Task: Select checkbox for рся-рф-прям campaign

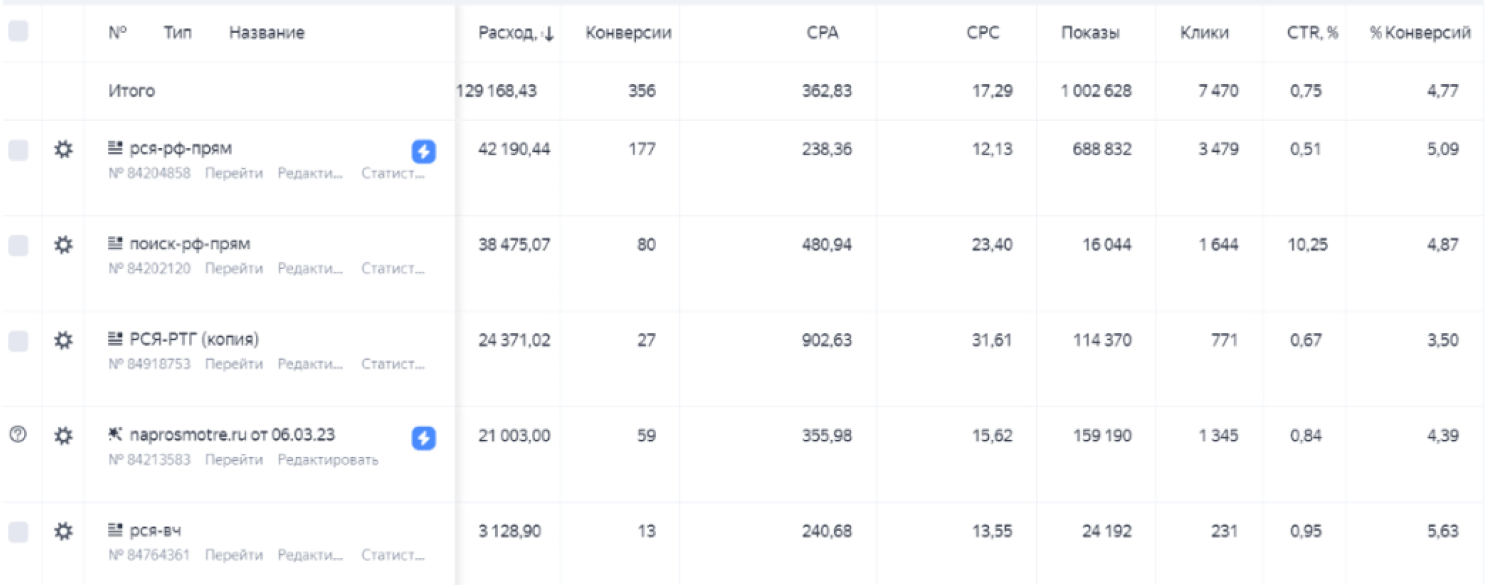Action: coord(18,150)
